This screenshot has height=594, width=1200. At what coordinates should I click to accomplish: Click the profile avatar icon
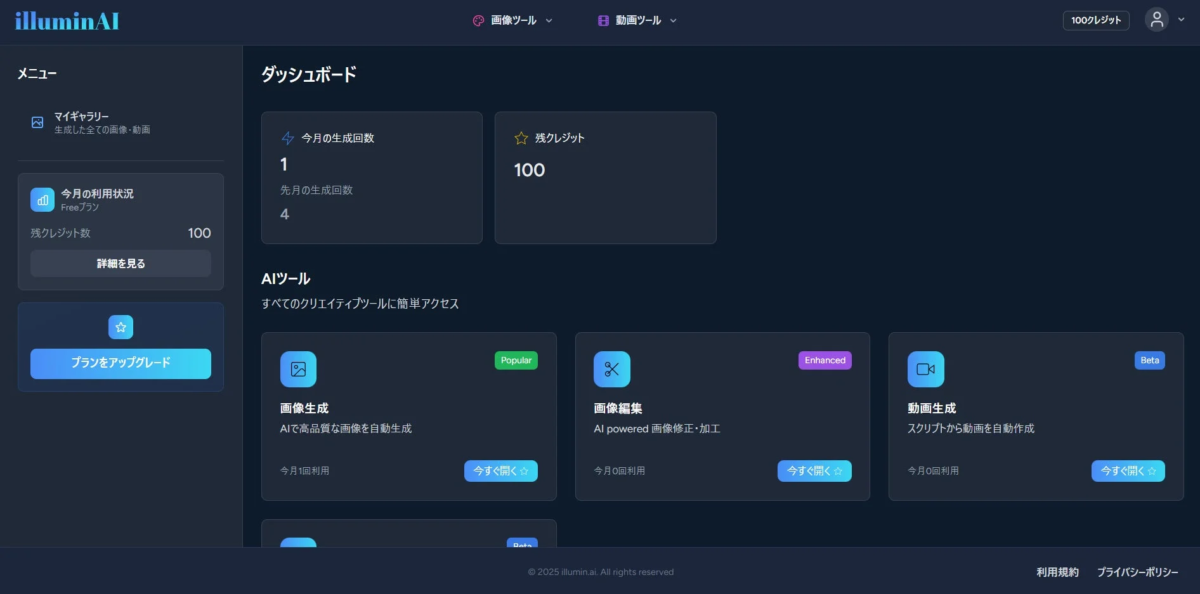click(1157, 19)
